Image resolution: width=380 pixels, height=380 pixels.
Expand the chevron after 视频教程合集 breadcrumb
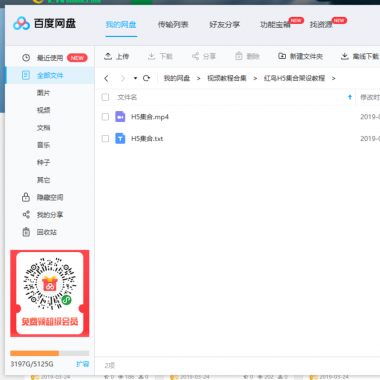pos(255,78)
